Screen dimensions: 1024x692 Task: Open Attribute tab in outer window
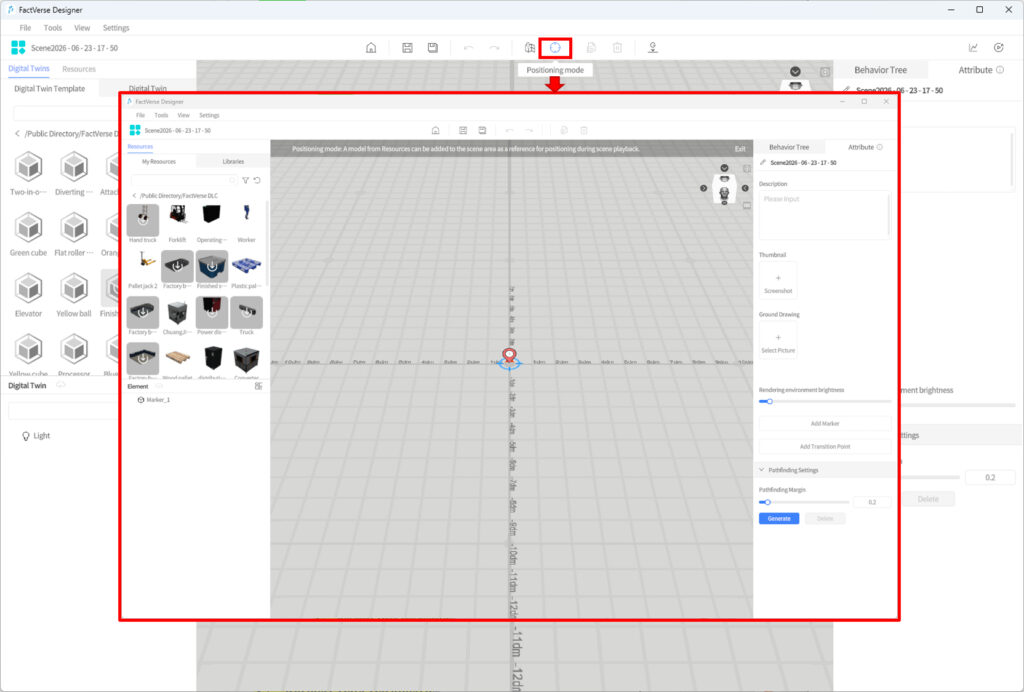coord(975,70)
